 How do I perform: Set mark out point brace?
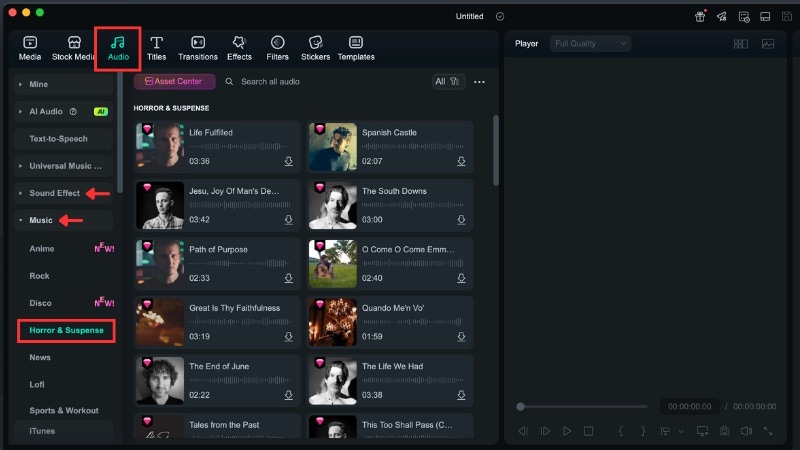point(643,431)
